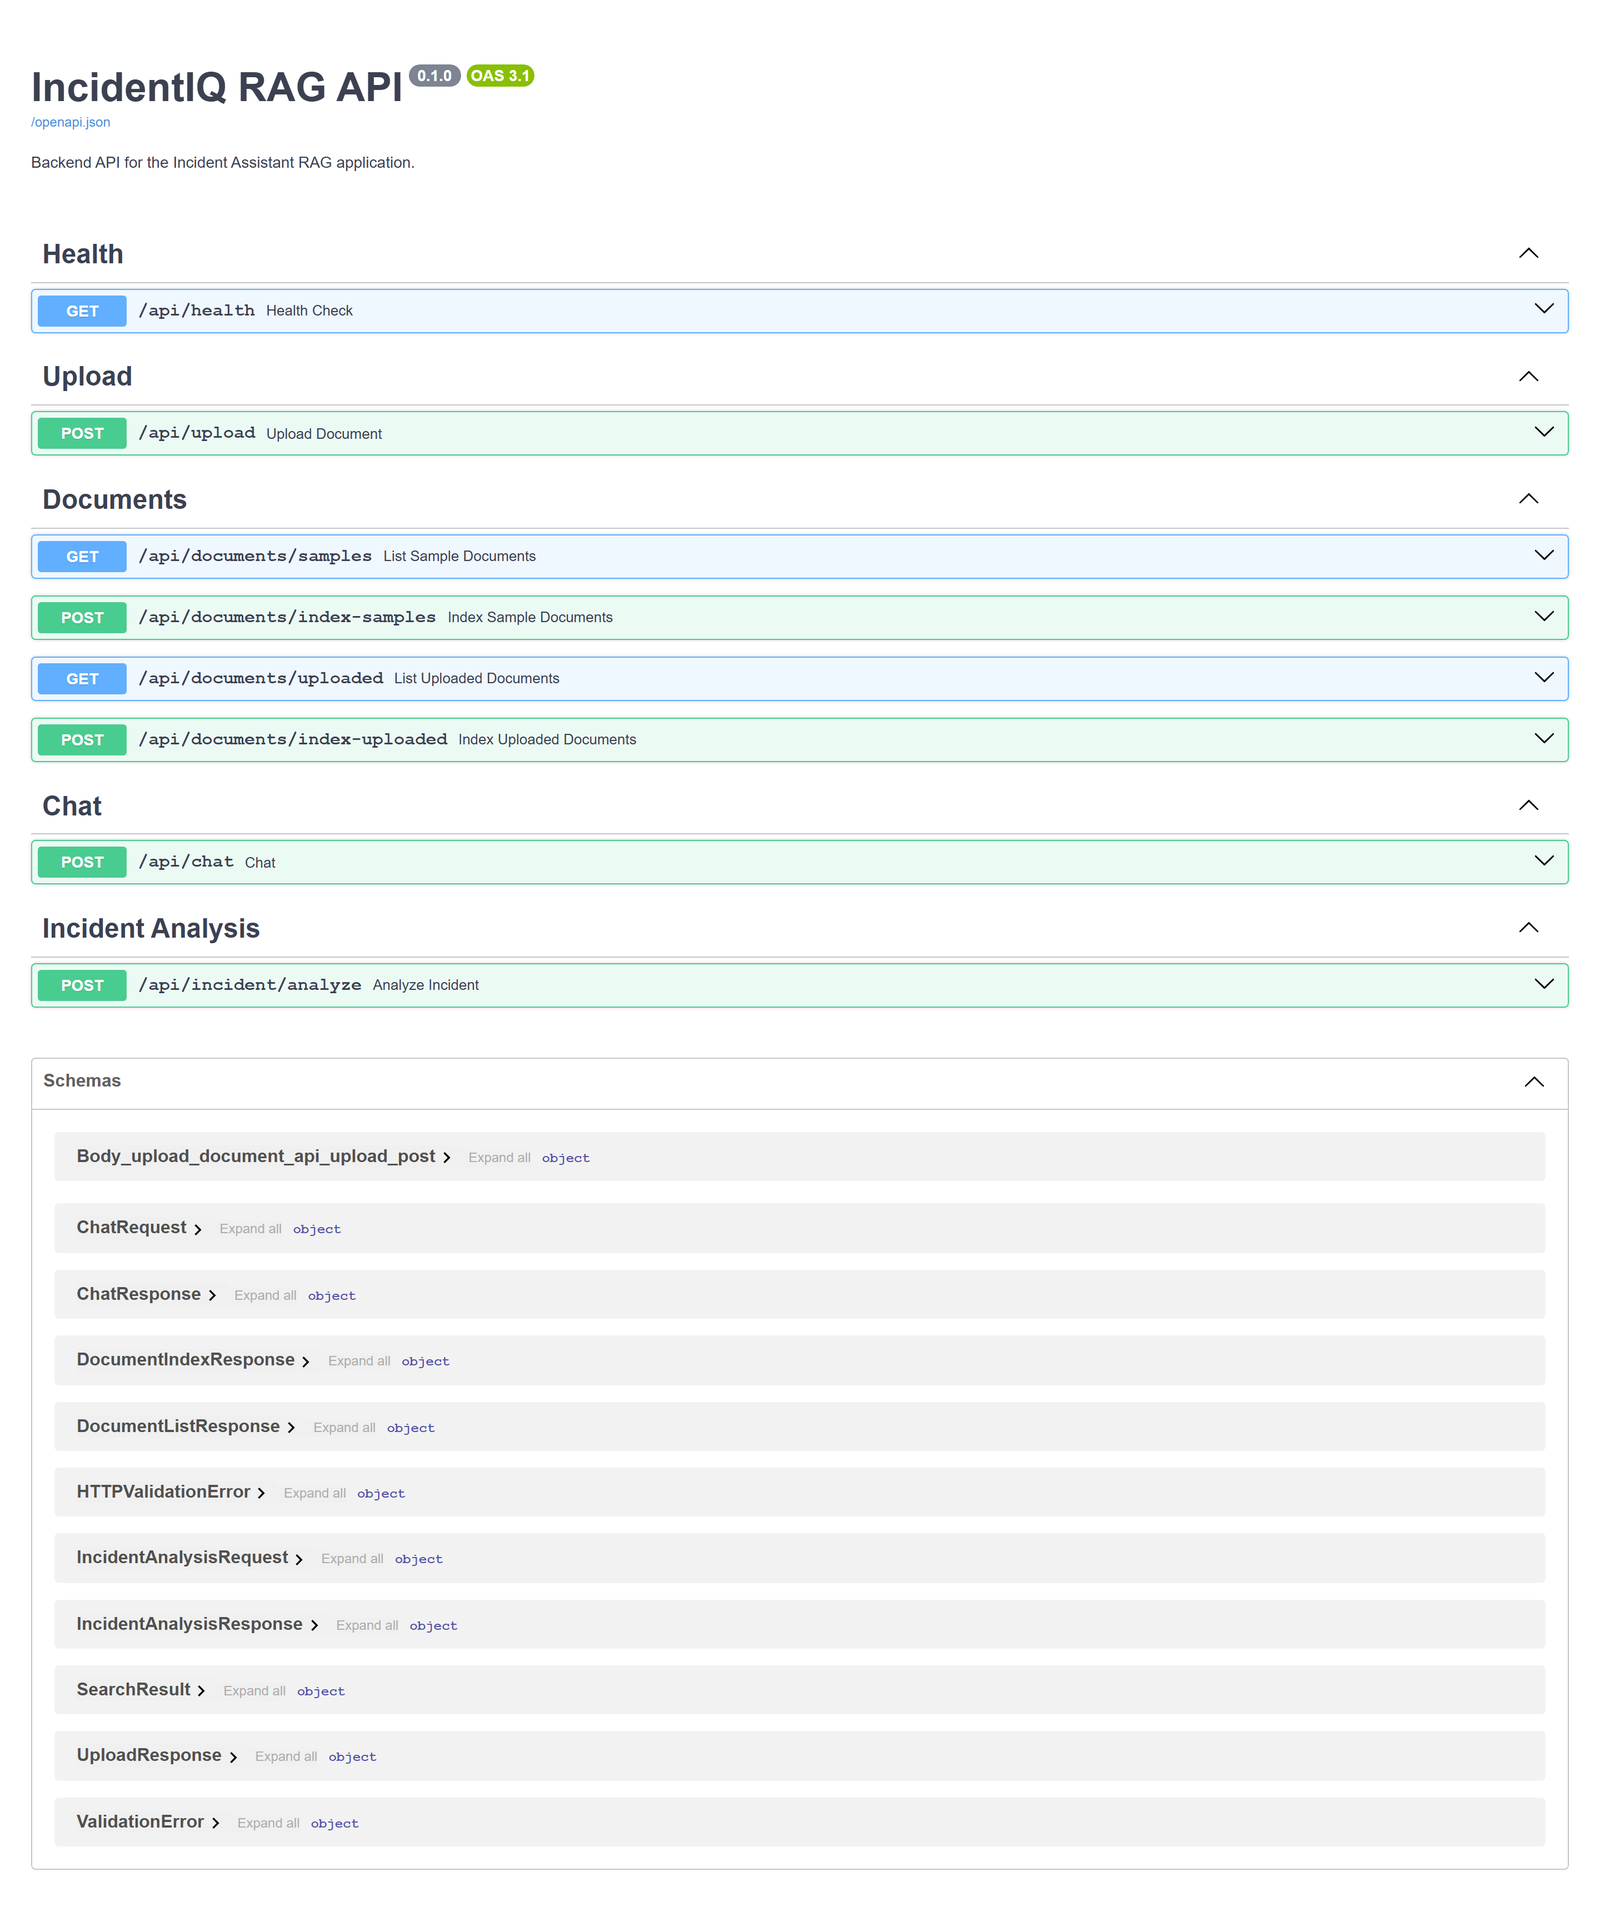This screenshot has width=1600, height=1912.
Task: Expand the ChatResponse schema arrow
Action: pos(212,1295)
